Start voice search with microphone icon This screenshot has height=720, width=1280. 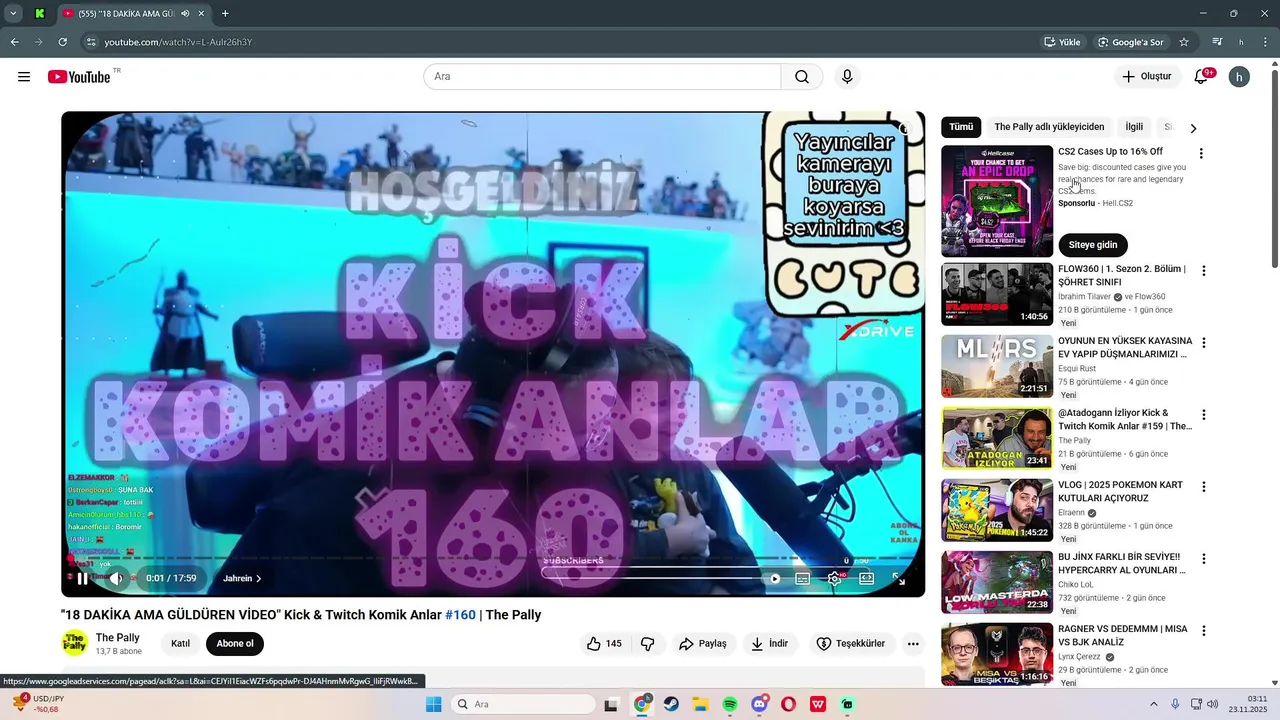coord(847,77)
